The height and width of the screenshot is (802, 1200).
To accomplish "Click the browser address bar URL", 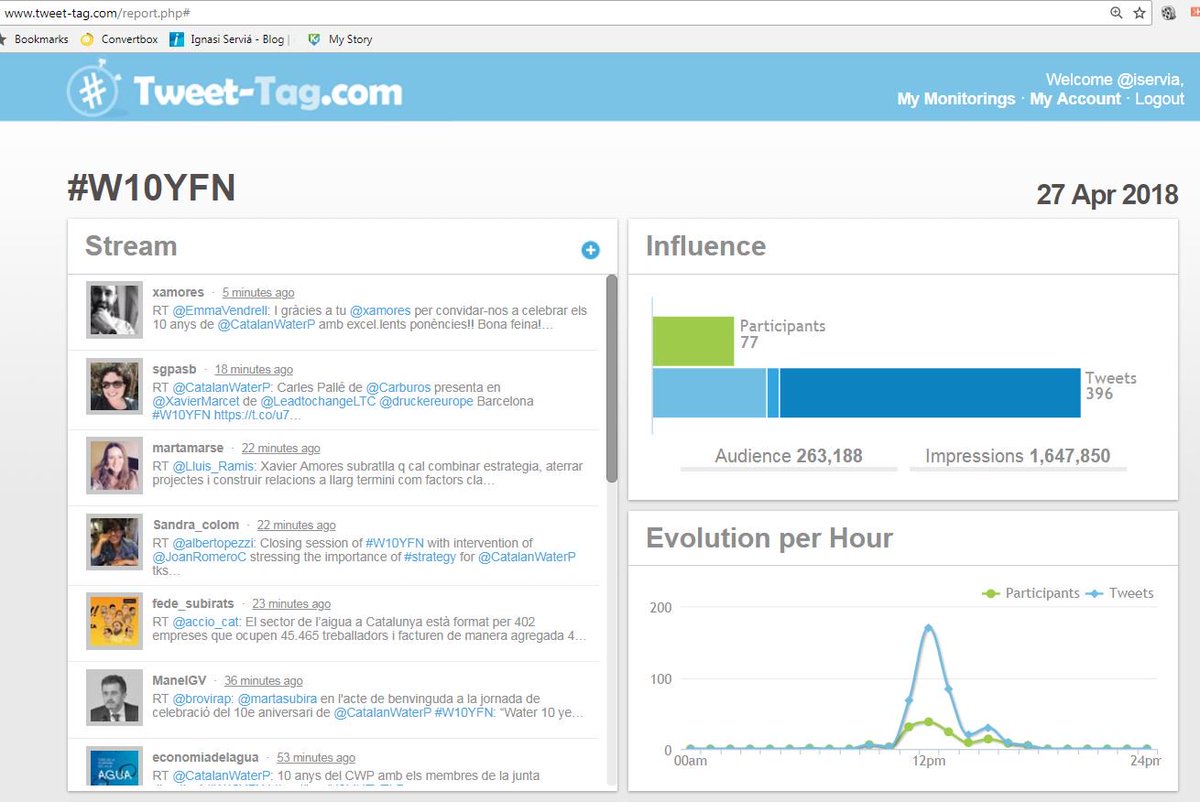I will coord(96,13).
